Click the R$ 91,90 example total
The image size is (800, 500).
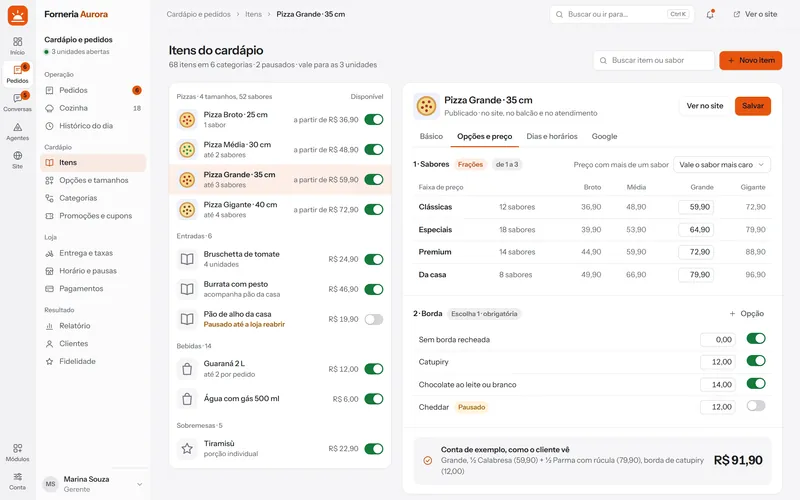[x=738, y=460]
